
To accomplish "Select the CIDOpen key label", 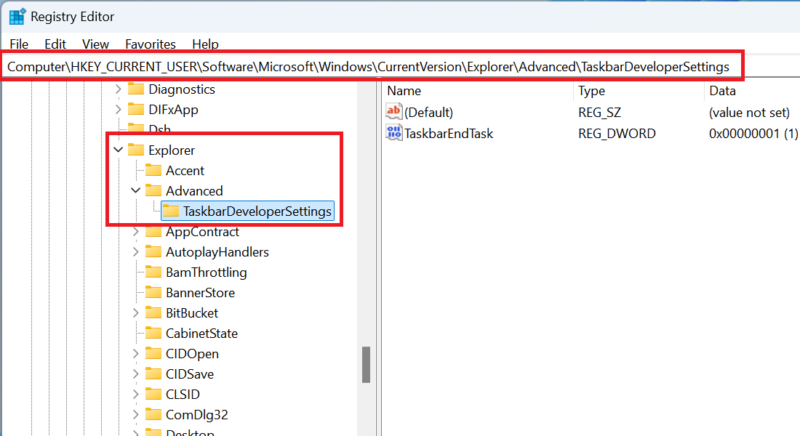I will 192,354.
